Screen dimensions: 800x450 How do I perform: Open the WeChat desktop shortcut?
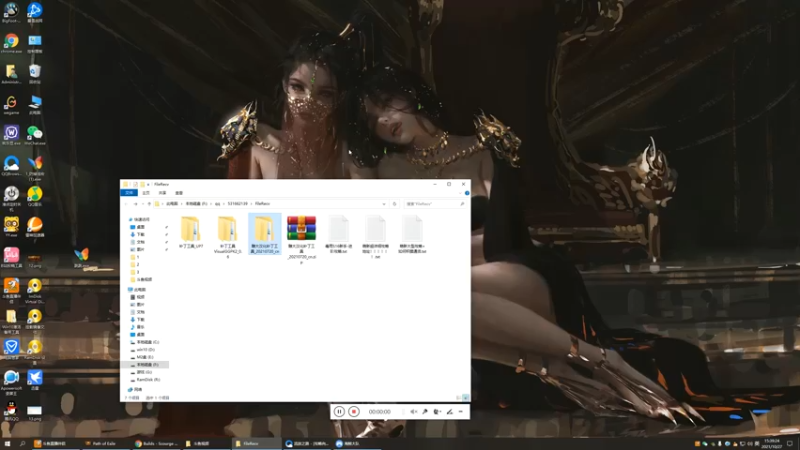coord(35,136)
